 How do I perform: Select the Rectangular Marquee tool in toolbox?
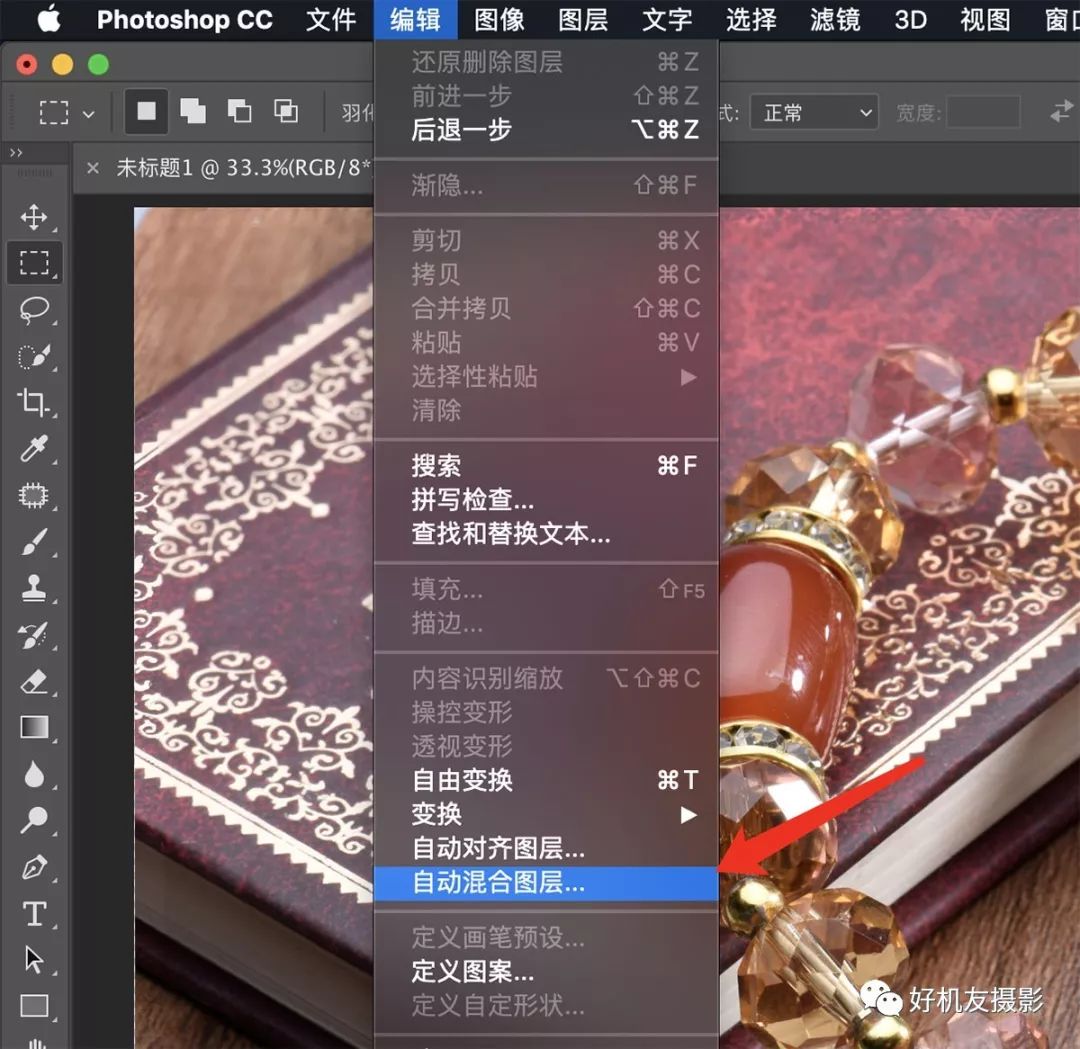[x=34, y=262]
